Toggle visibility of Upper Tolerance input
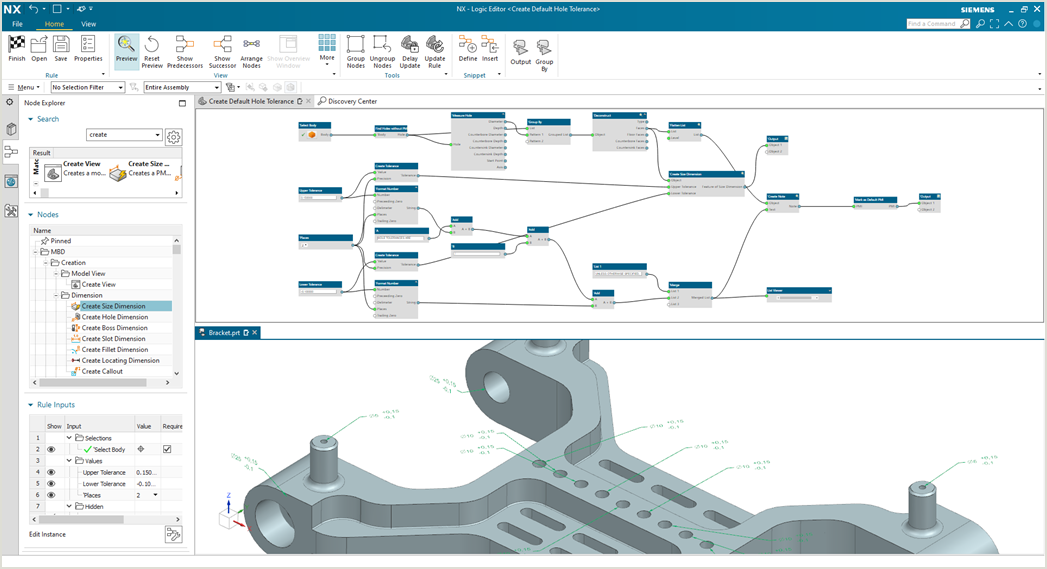This screenshot has height=569, width=1047. pos(51,472)
